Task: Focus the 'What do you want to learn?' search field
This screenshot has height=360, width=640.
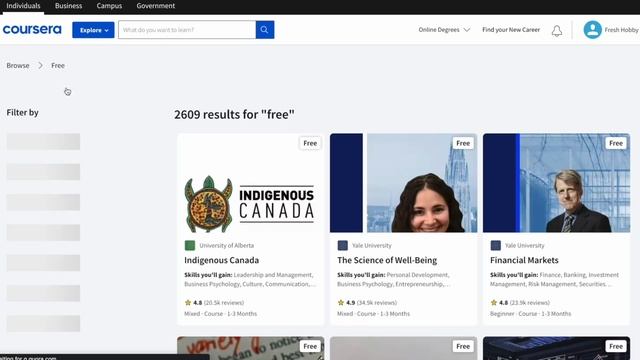Action: 187,30
